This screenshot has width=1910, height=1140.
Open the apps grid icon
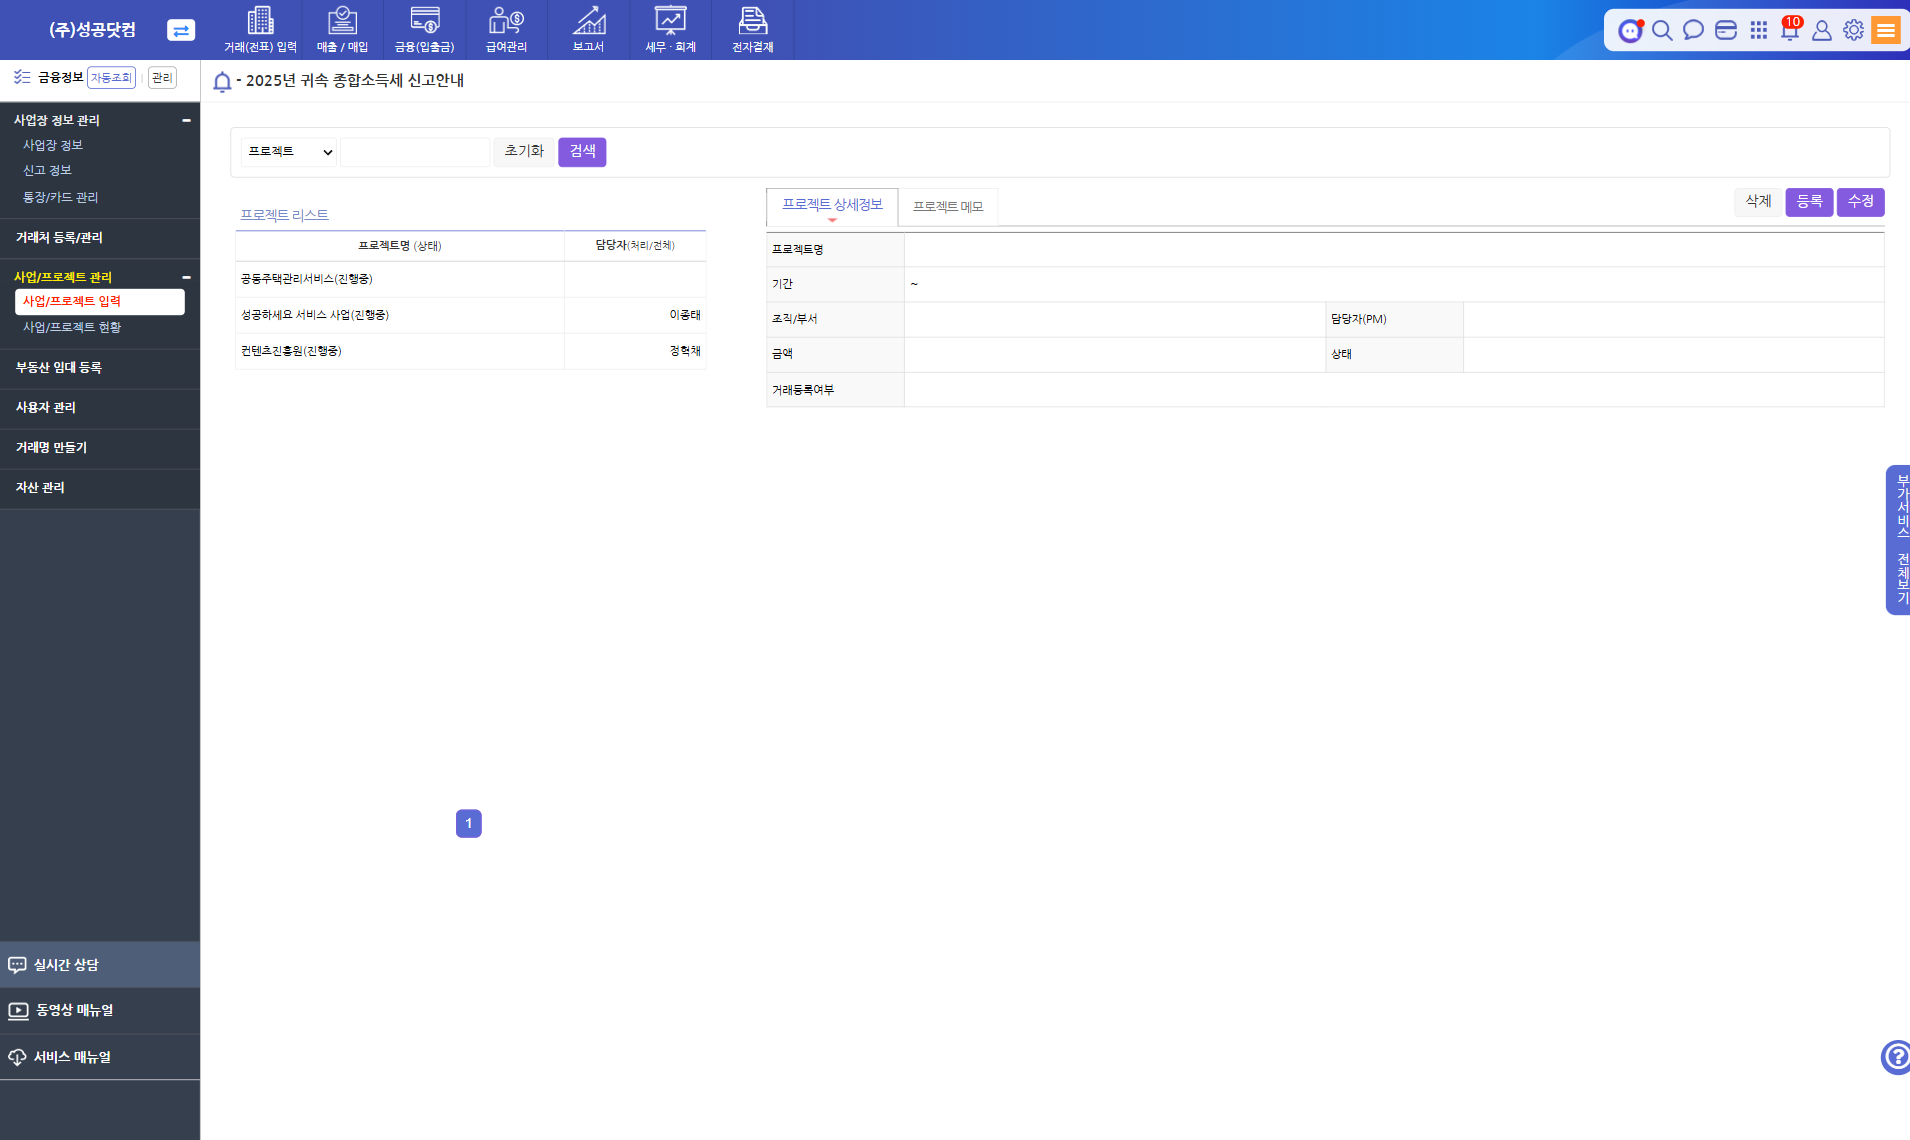[x=1758, y=30]
